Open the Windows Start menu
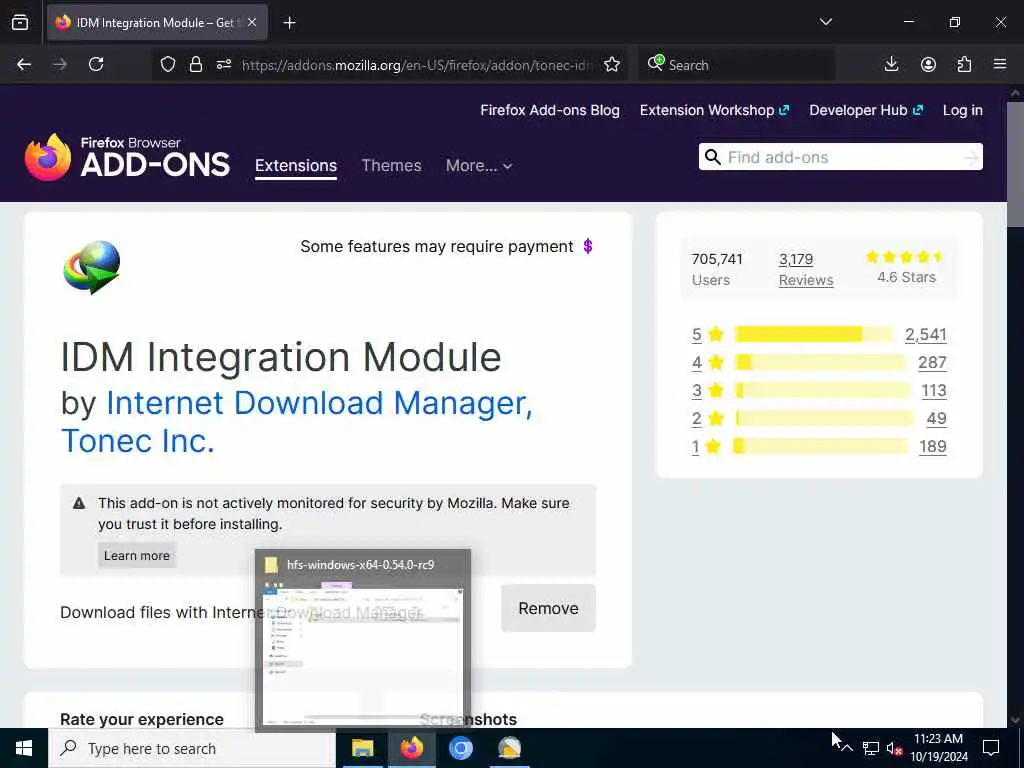This screenshot has height=768, width=1024. (24, 748)
